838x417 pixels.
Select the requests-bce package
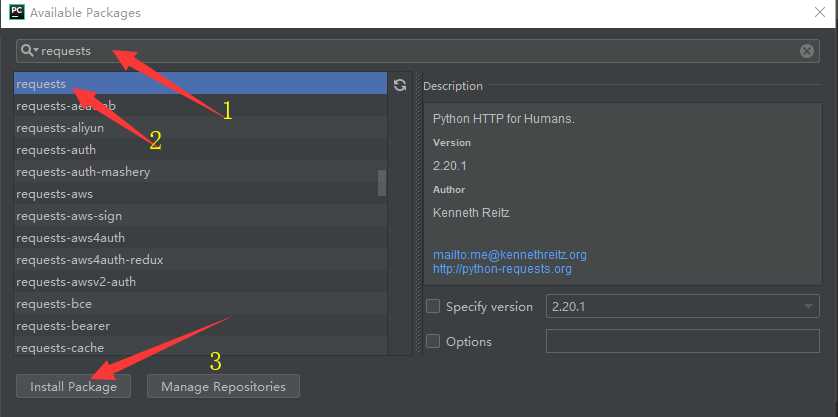point(200,304)
